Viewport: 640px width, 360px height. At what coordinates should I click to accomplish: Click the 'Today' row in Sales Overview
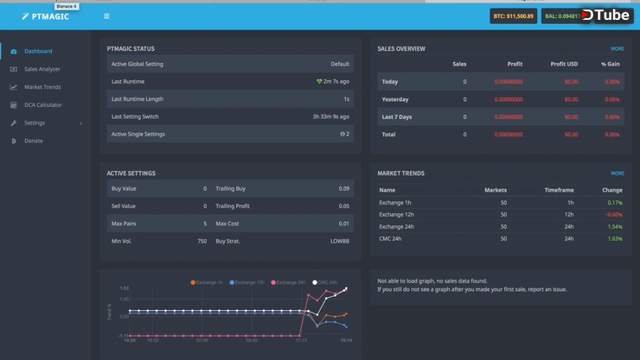click(501, 82)
